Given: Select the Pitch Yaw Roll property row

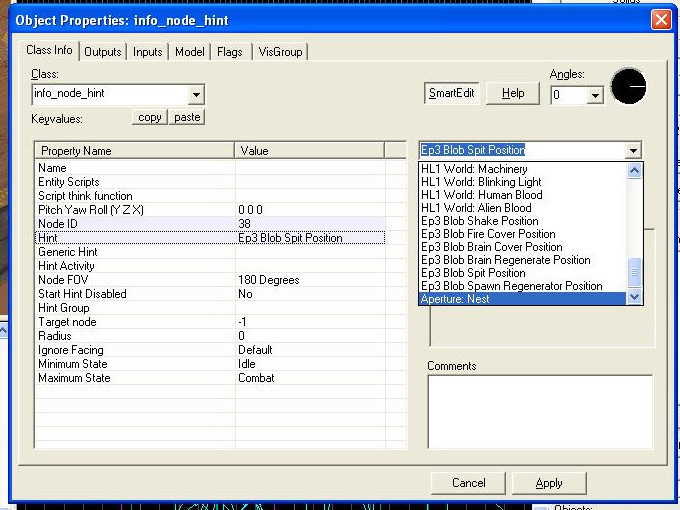Looking at the screenshot, I should click(x=210, y=210).
